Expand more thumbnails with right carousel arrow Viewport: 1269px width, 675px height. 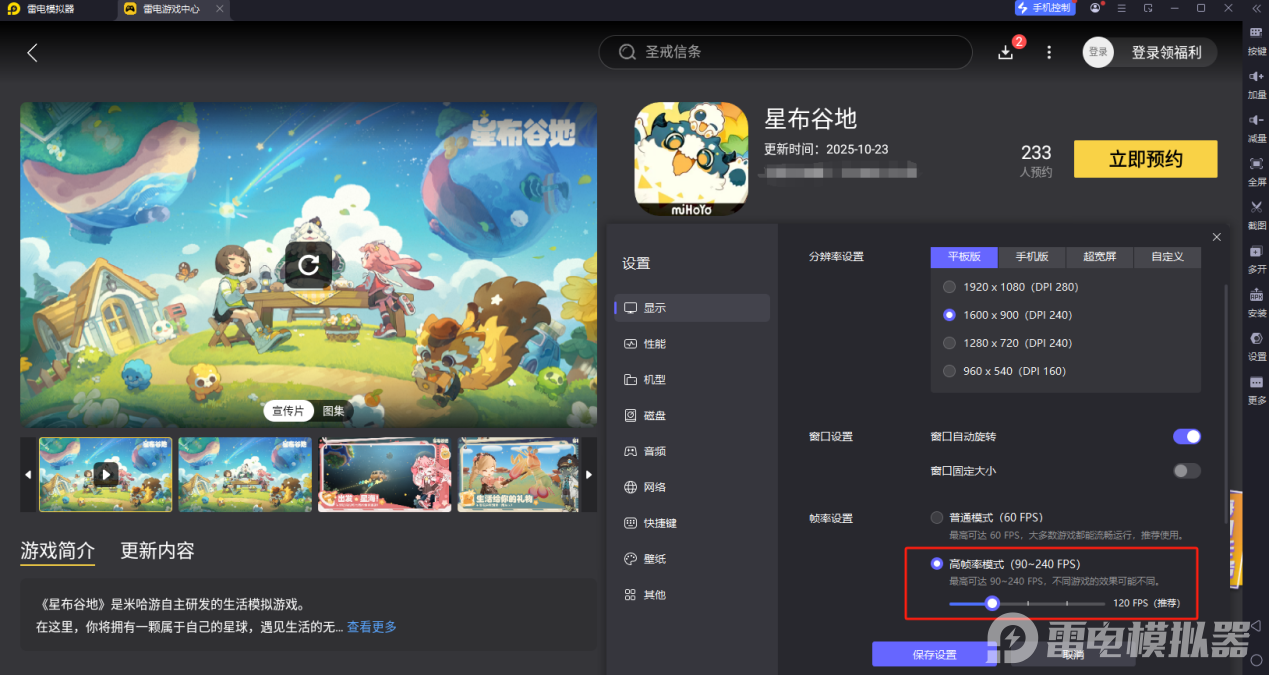tap(588, 474)
